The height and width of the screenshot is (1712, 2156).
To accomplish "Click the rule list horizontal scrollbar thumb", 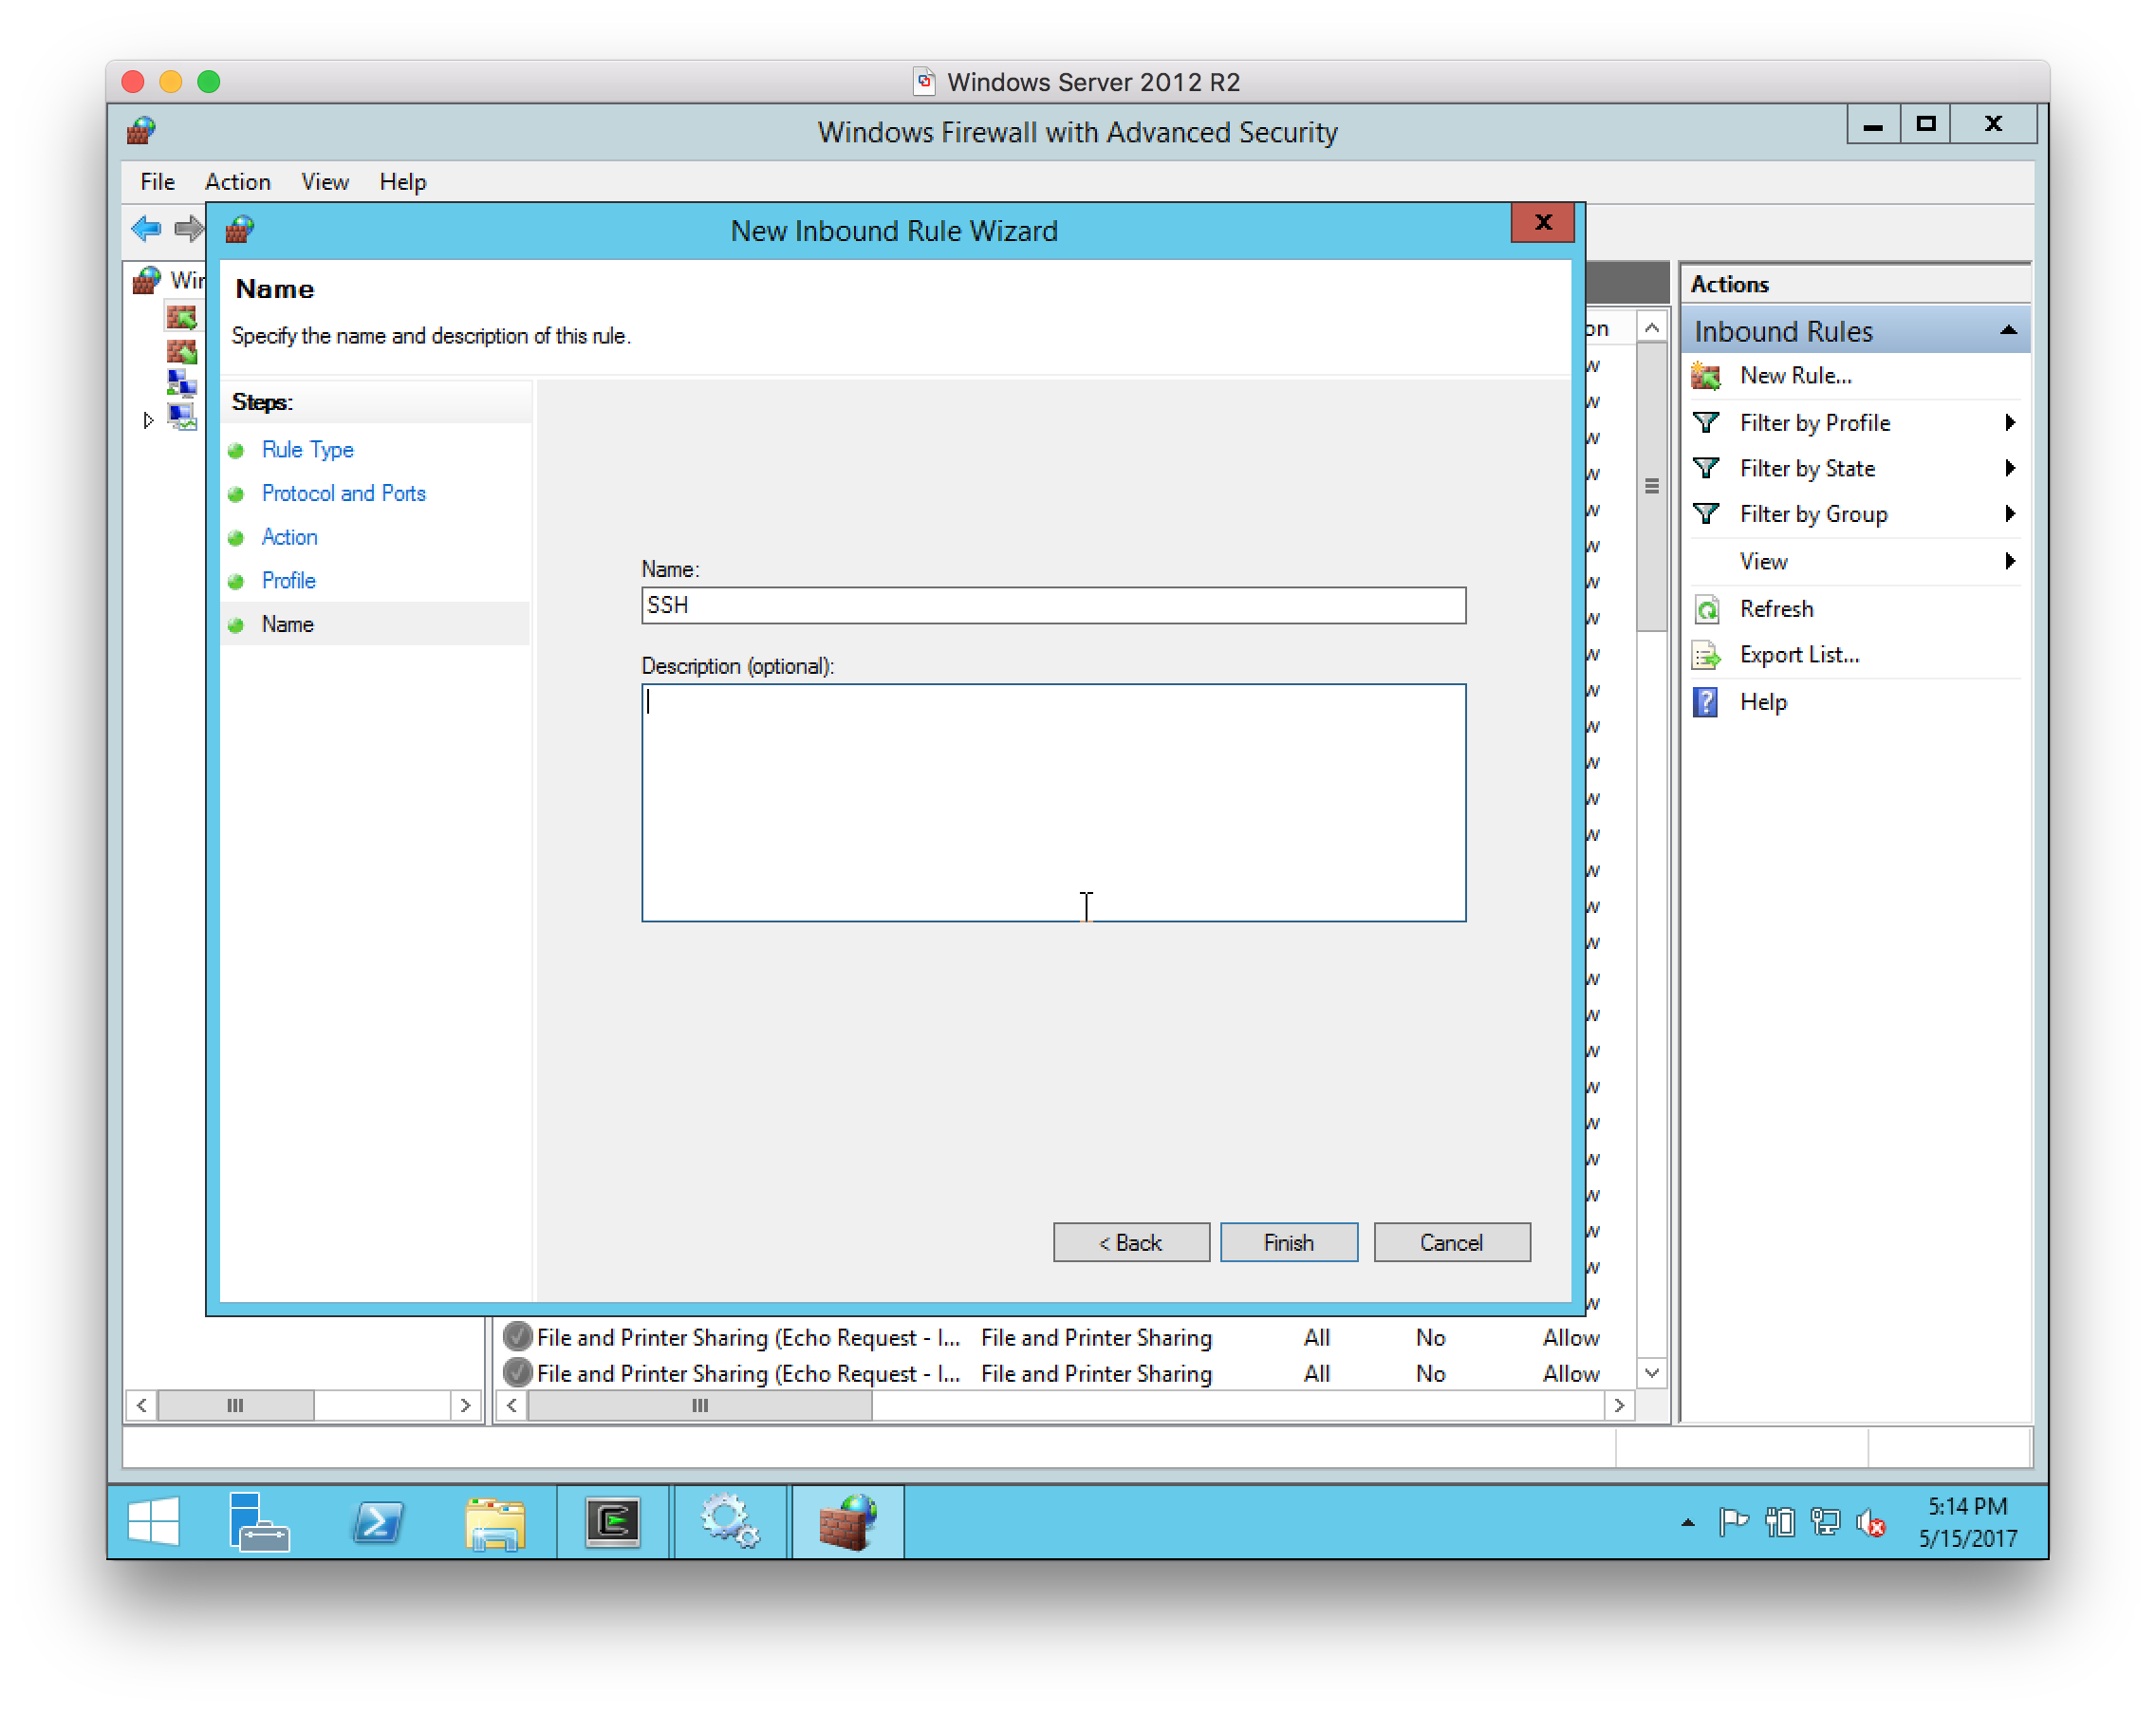I will 700,1406.
